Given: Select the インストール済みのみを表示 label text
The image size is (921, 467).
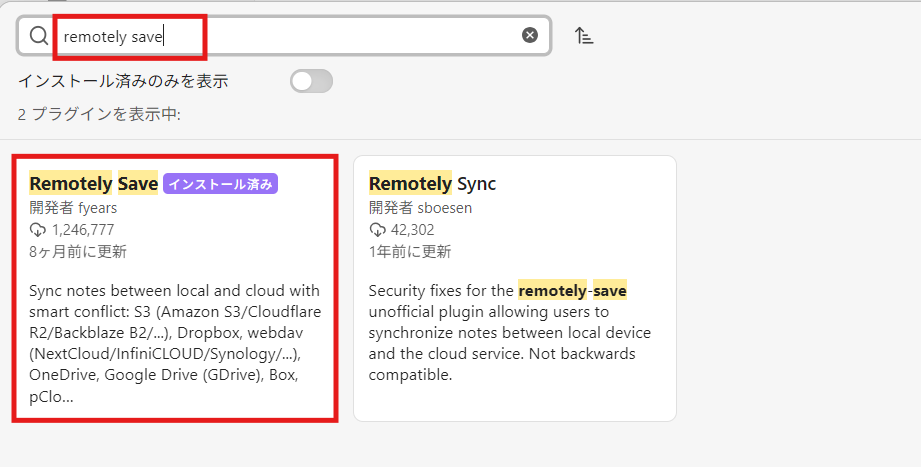Looking at the screenshot, I should (x=123, y=81).
